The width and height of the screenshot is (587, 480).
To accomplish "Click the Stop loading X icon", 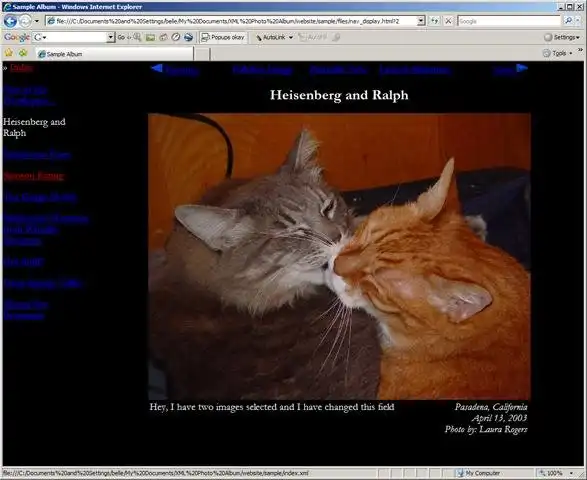I will (448, 21).
